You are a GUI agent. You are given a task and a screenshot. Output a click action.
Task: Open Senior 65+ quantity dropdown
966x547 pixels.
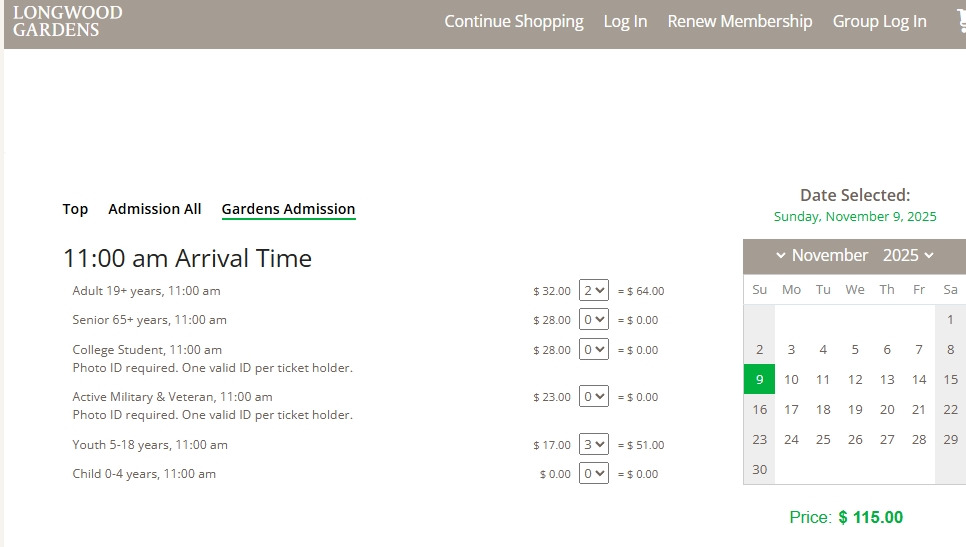tap(594, 320)
